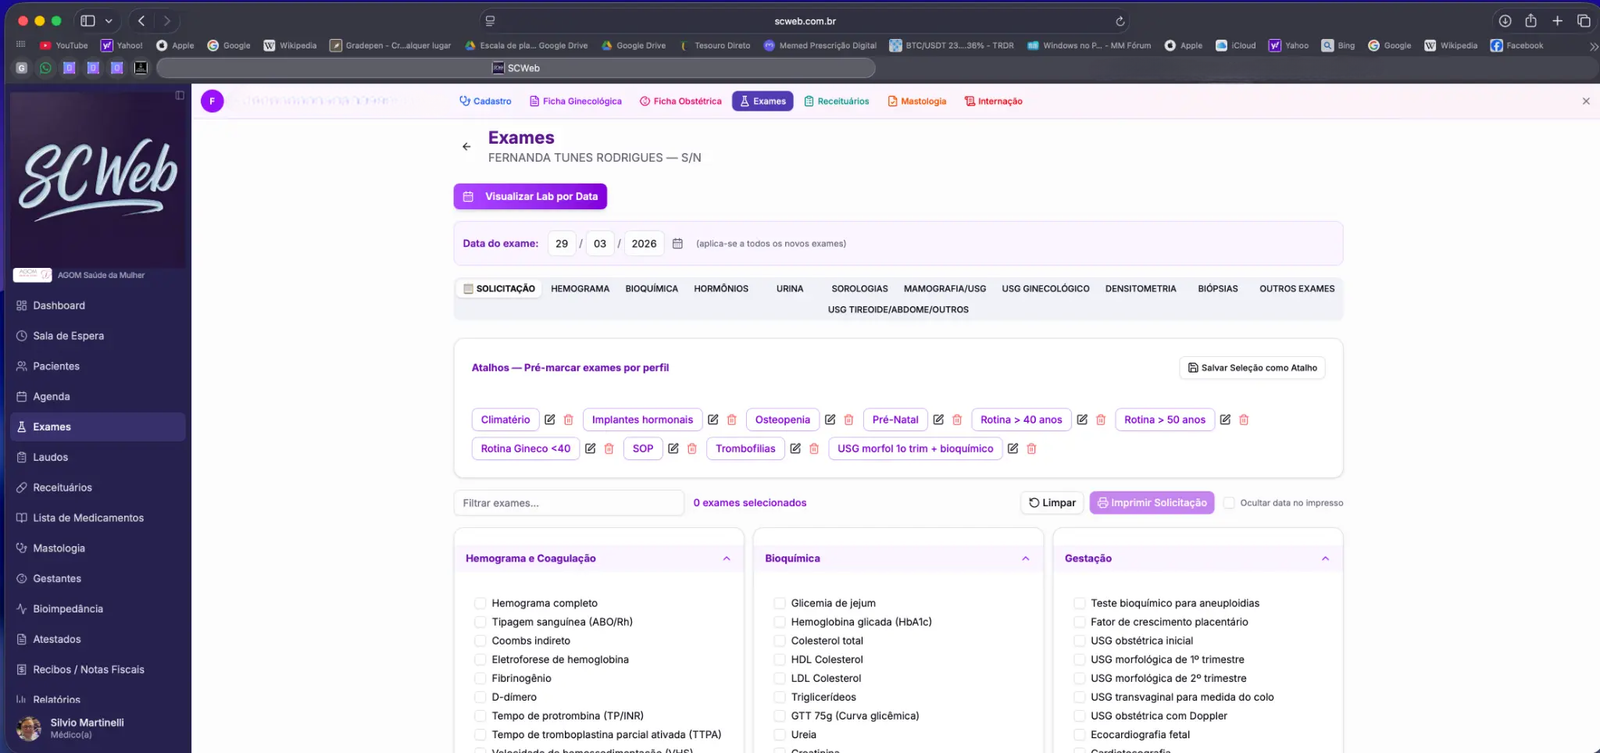This screenshot has width=1600, height=753.
Task: Edit the Trombofilias shortcut
Action: pyautogui.click(x=795, y=449)
